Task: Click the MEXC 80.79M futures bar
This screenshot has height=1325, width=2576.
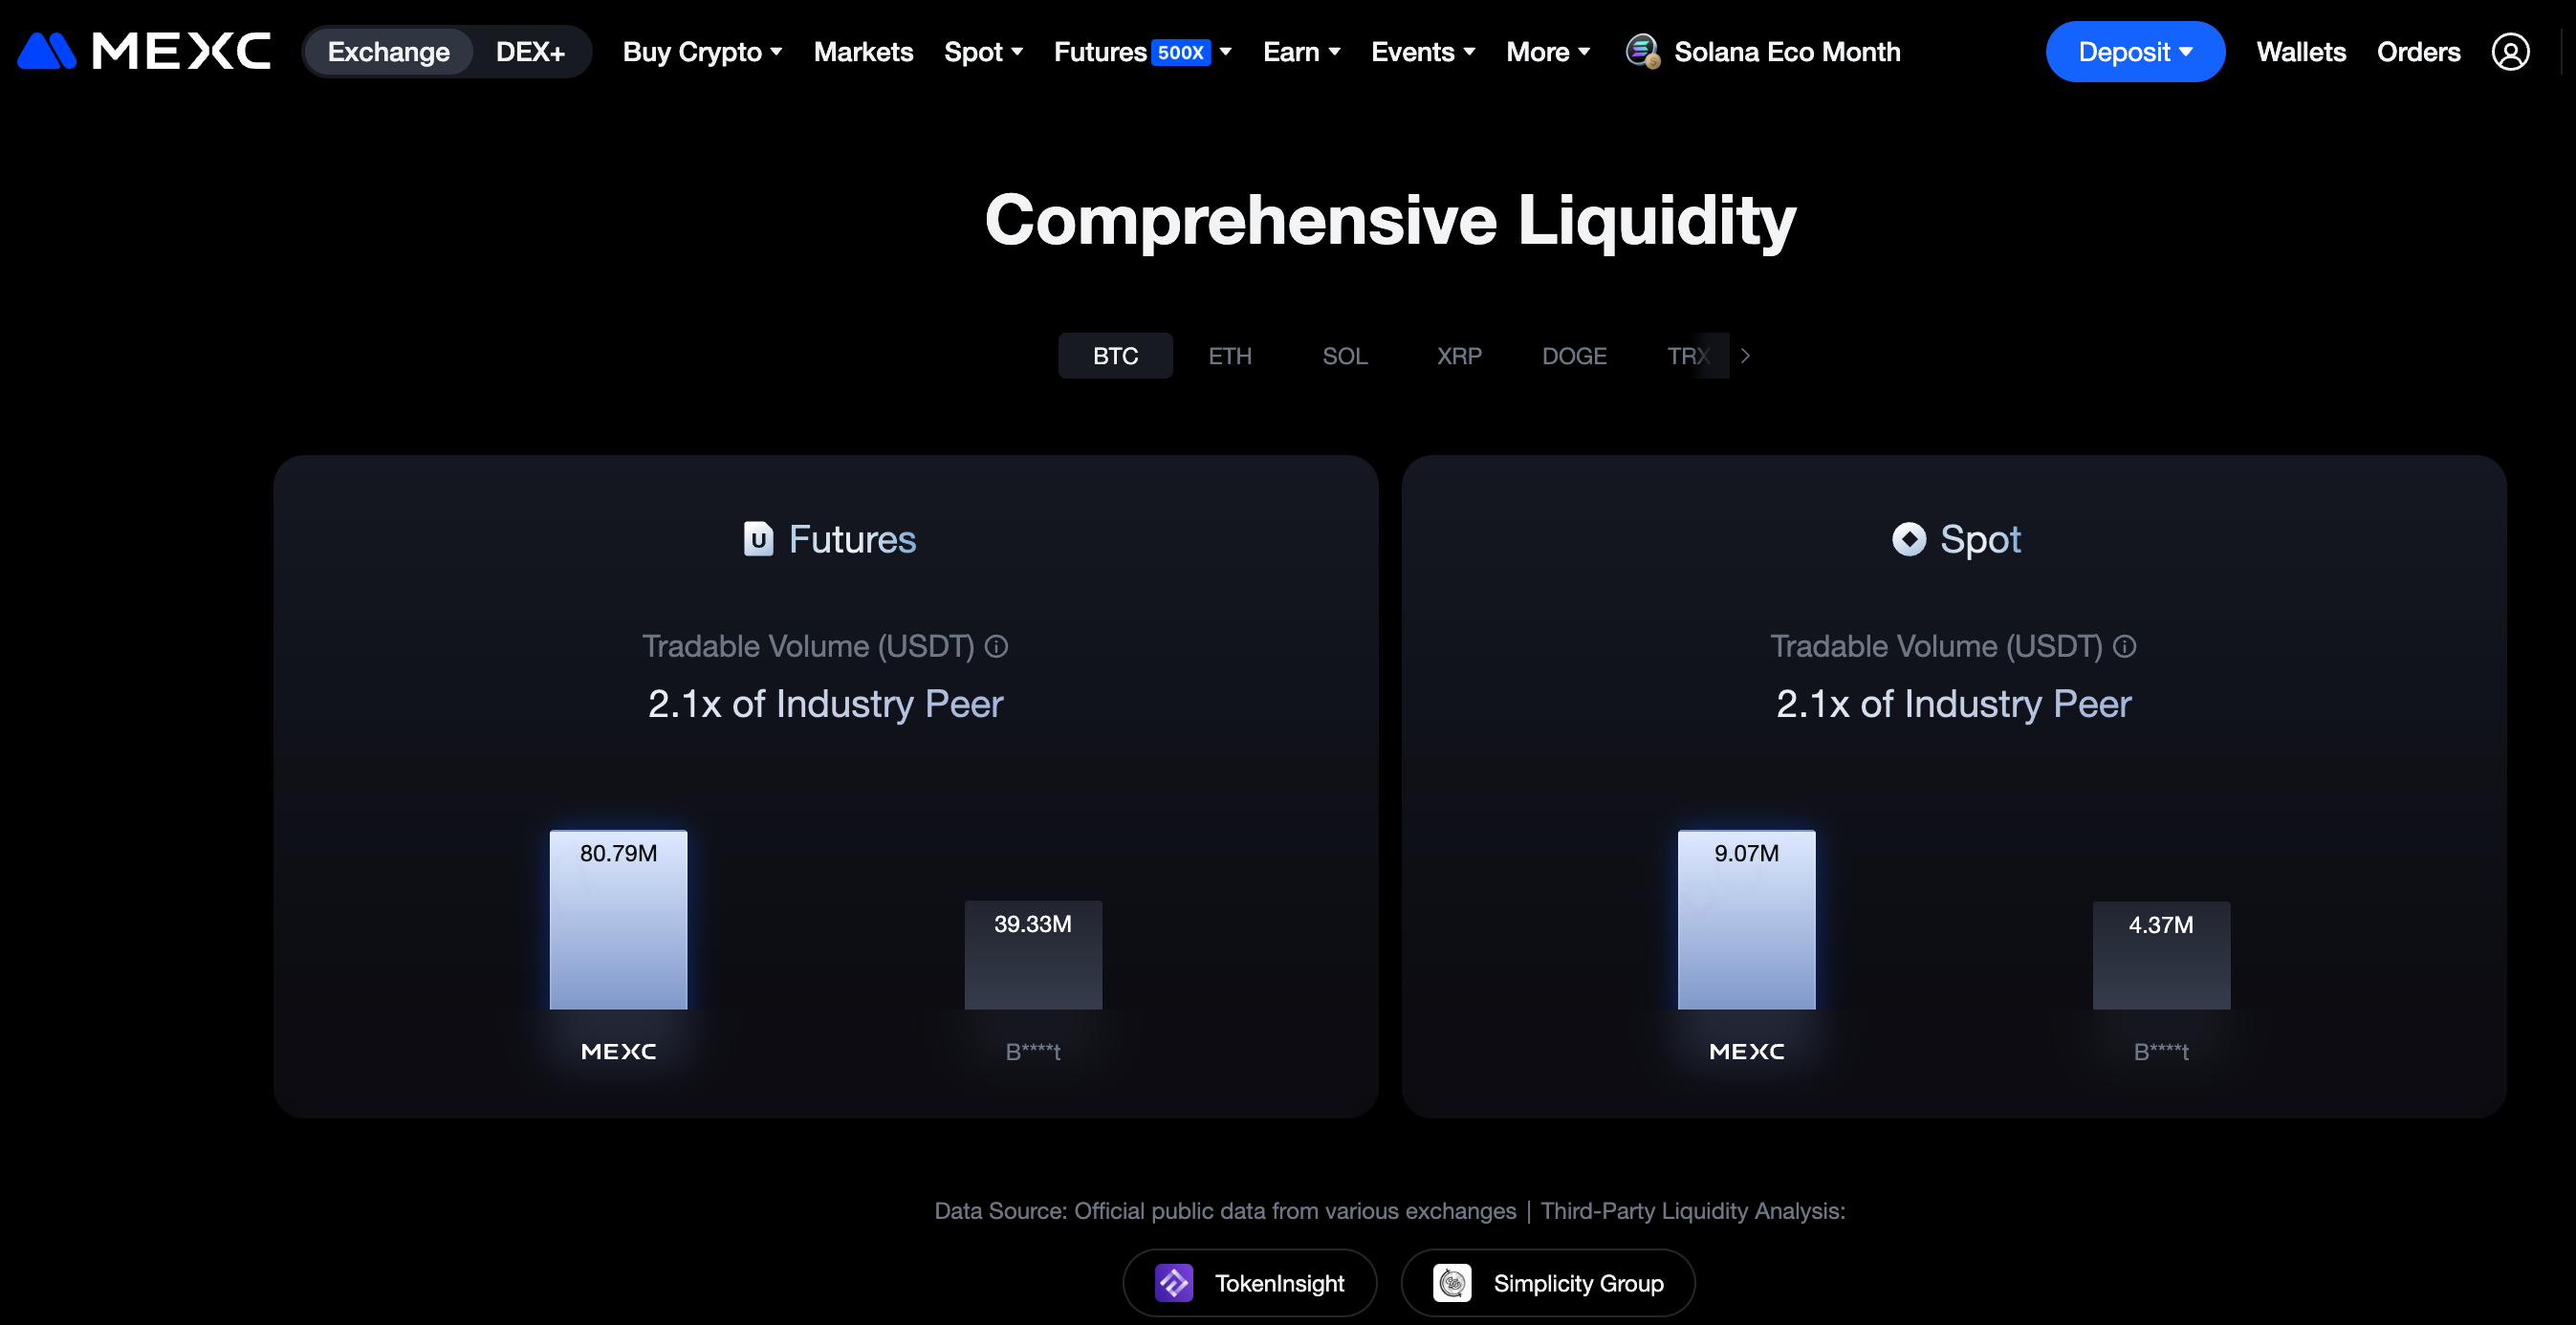Action: point(618,920)
